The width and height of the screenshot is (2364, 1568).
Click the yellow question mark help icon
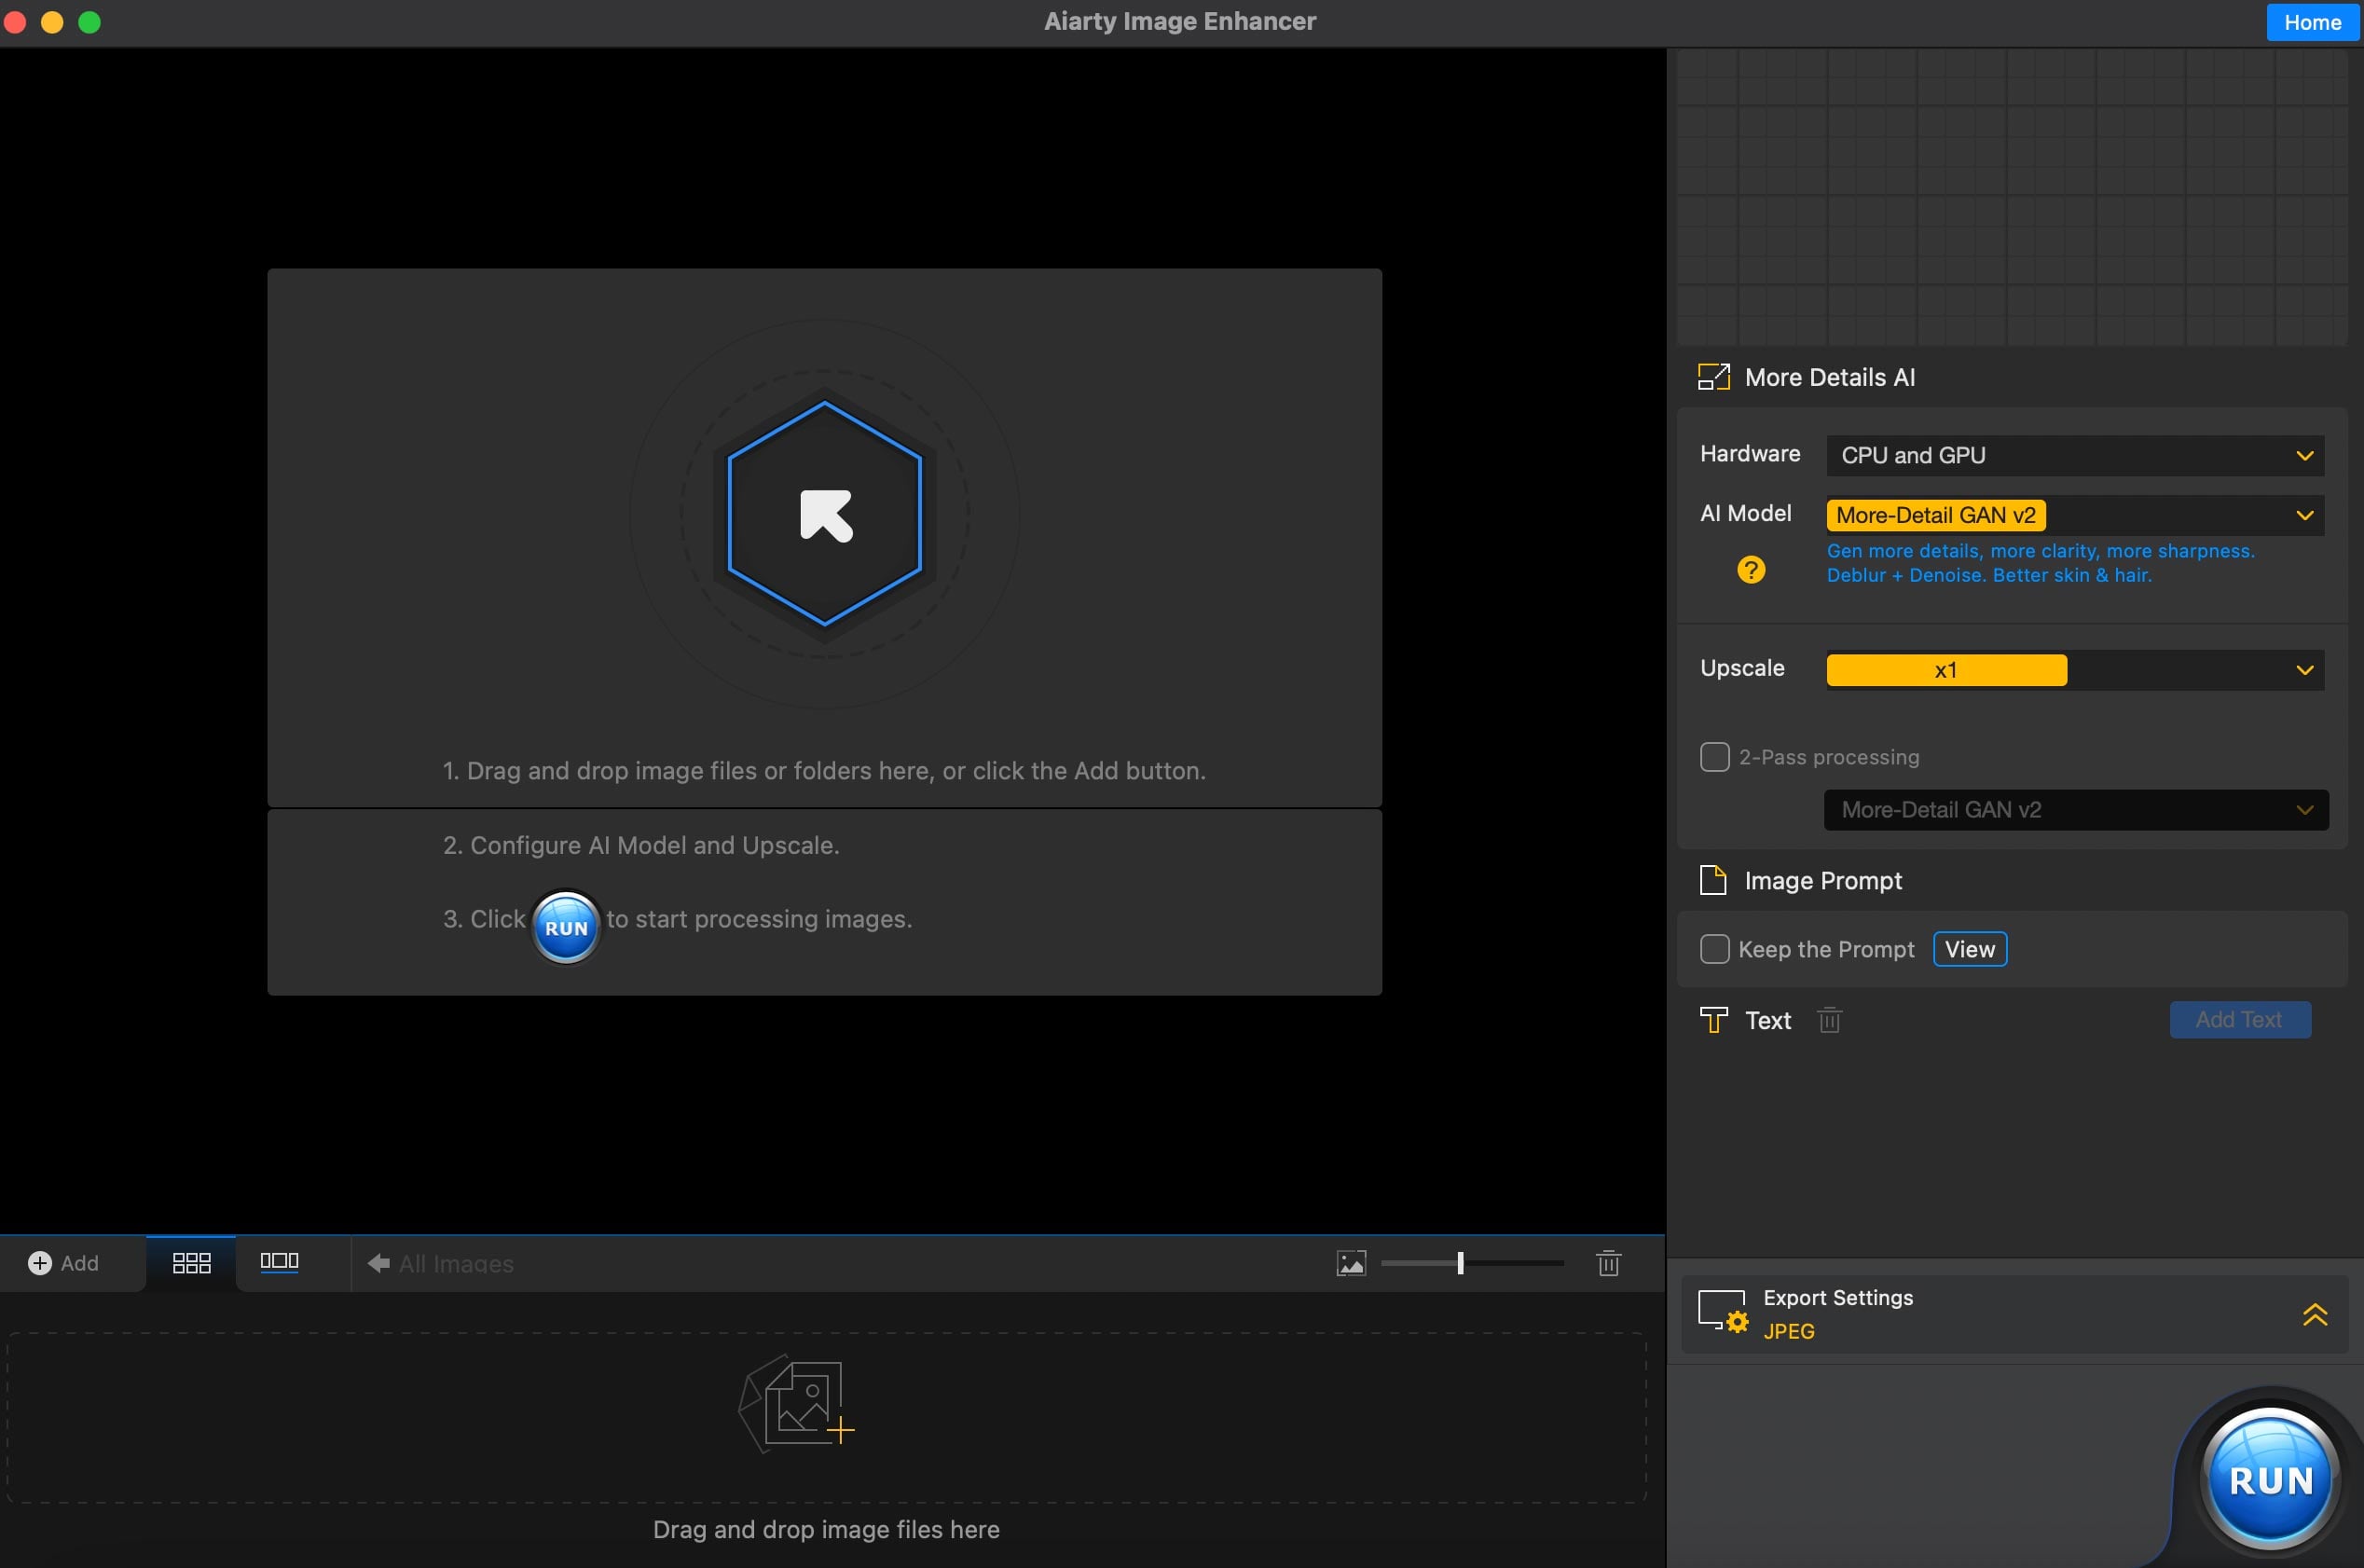tap(1751, 570)
